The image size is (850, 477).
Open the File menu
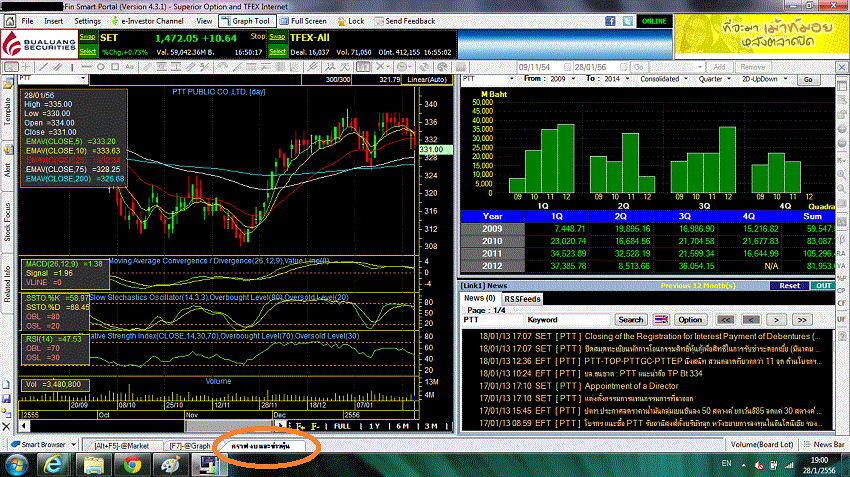tap(28, 21)
